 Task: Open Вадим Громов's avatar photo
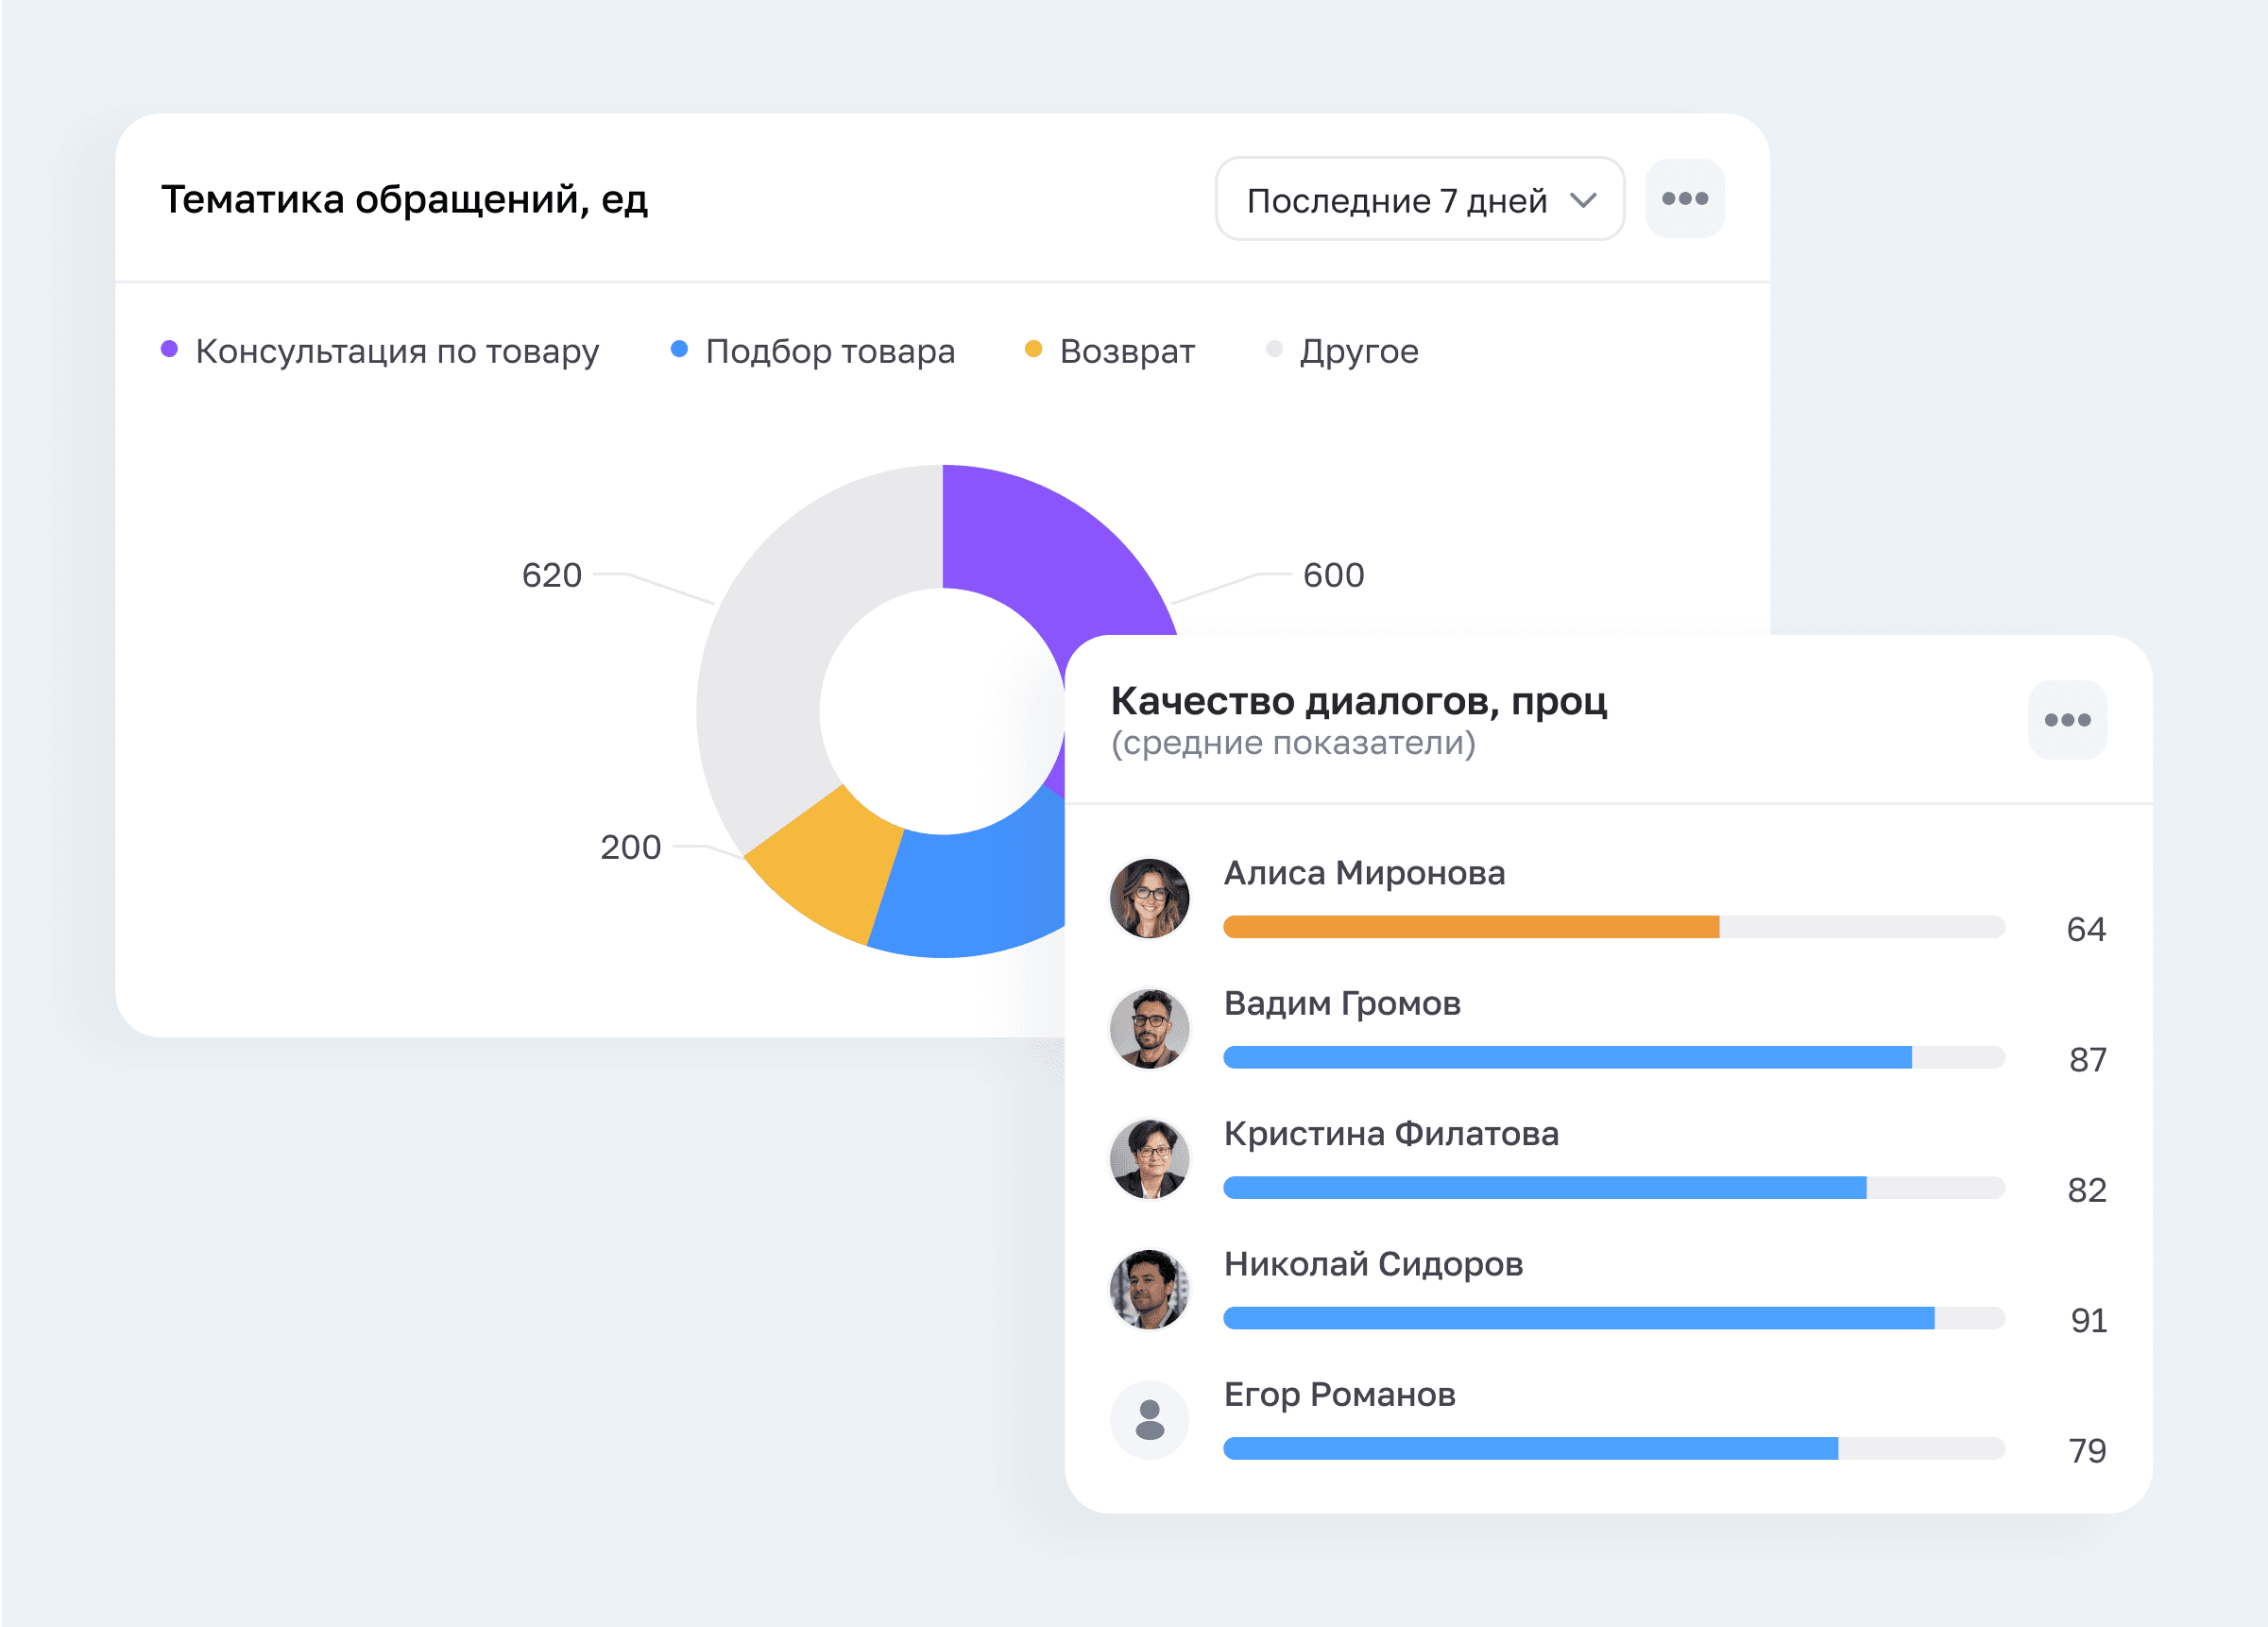[x=1149, y=1029]
